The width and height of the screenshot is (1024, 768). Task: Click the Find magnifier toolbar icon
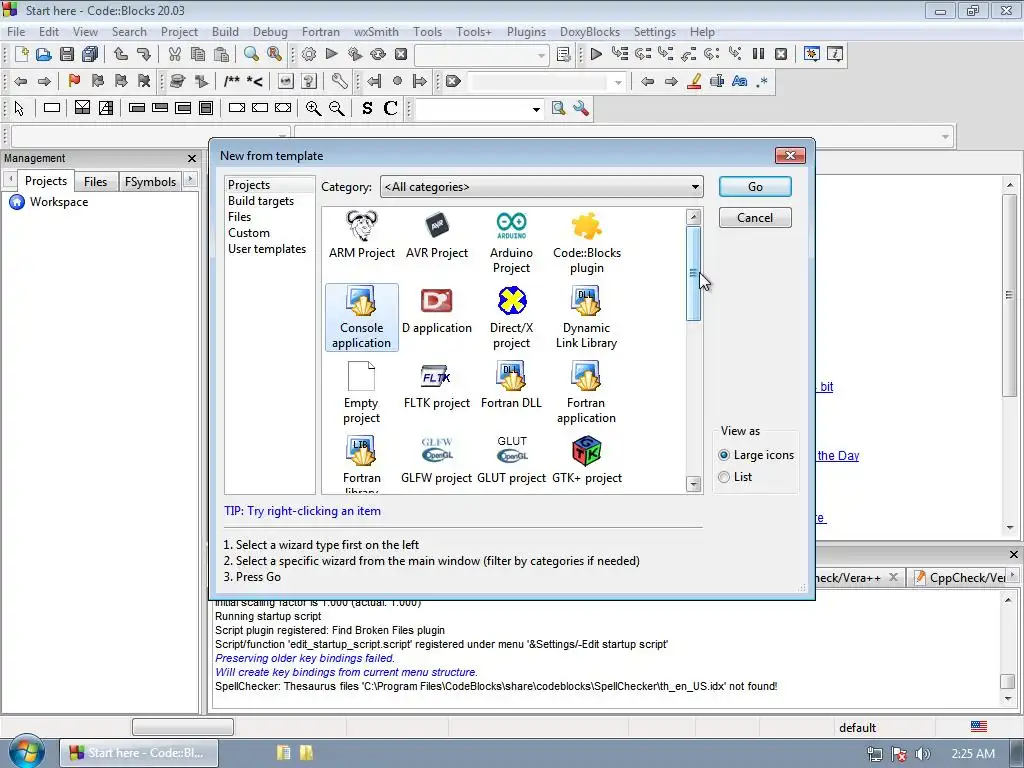pyautogui.click(x=251, y=54)
